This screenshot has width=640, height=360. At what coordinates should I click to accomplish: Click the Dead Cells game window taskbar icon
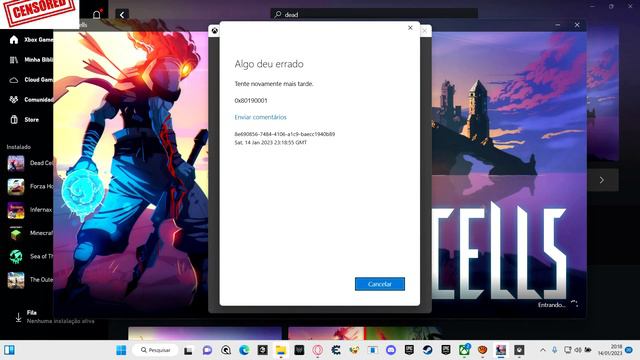pos(501,350)
